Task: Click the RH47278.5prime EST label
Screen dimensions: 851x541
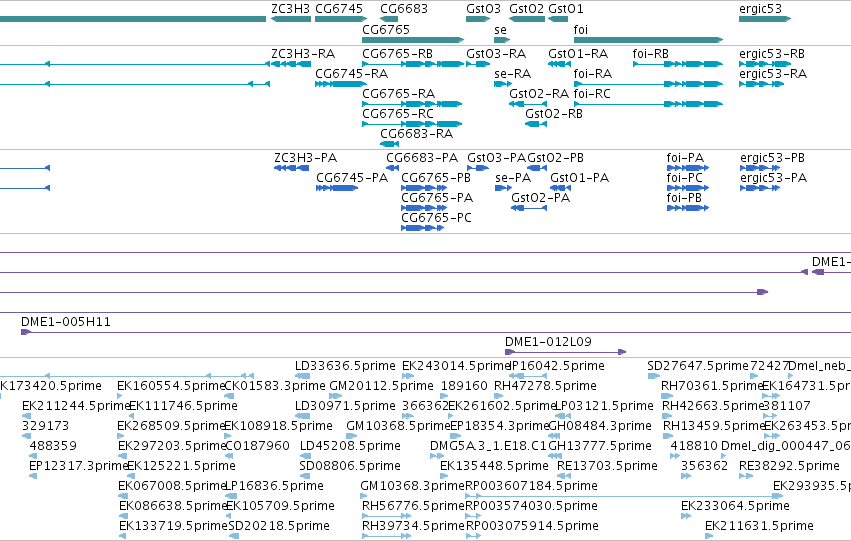Action: [545, 386]
